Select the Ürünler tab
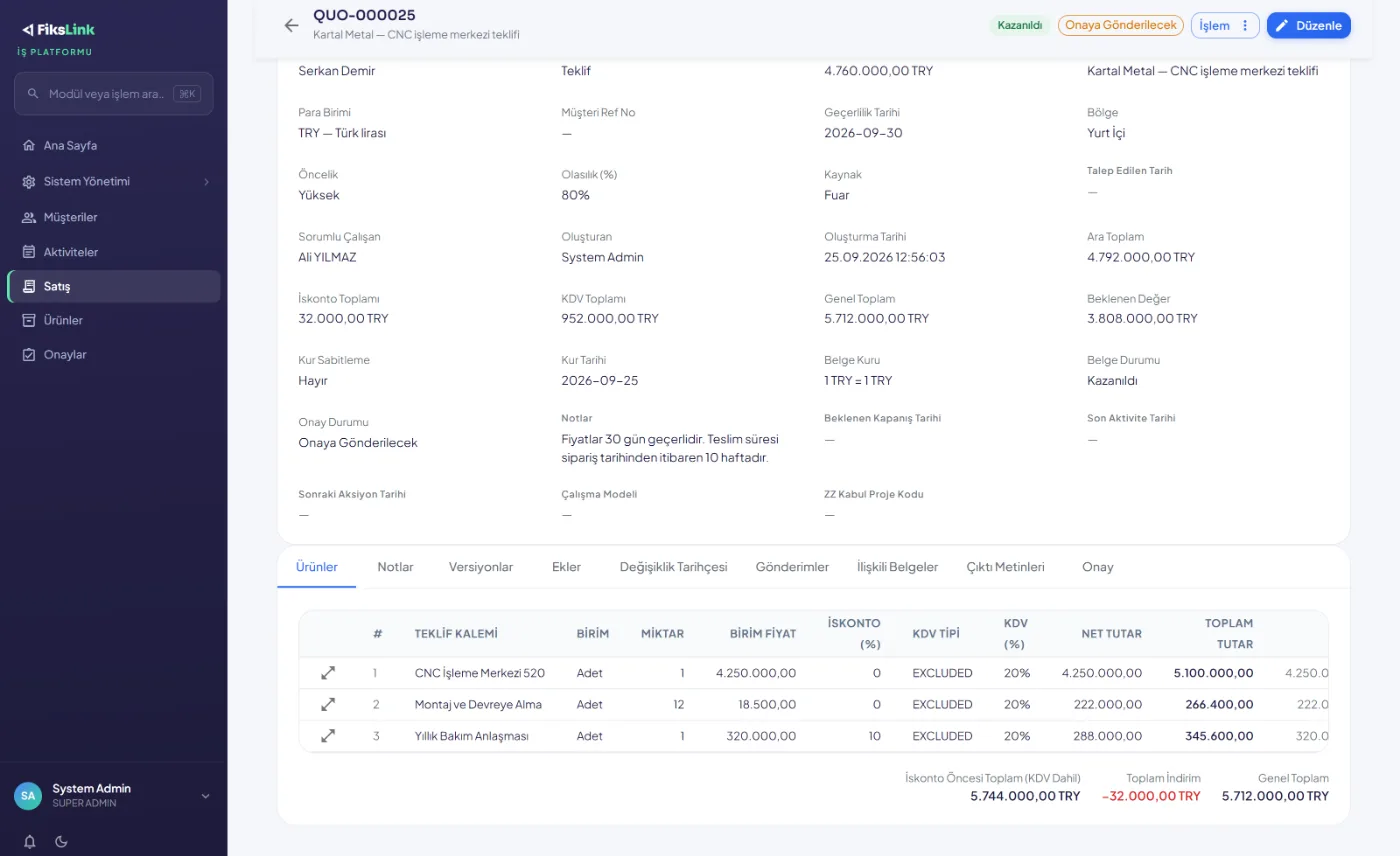The width and height of the screenshot is (1400, 856). tap(317, 567)
